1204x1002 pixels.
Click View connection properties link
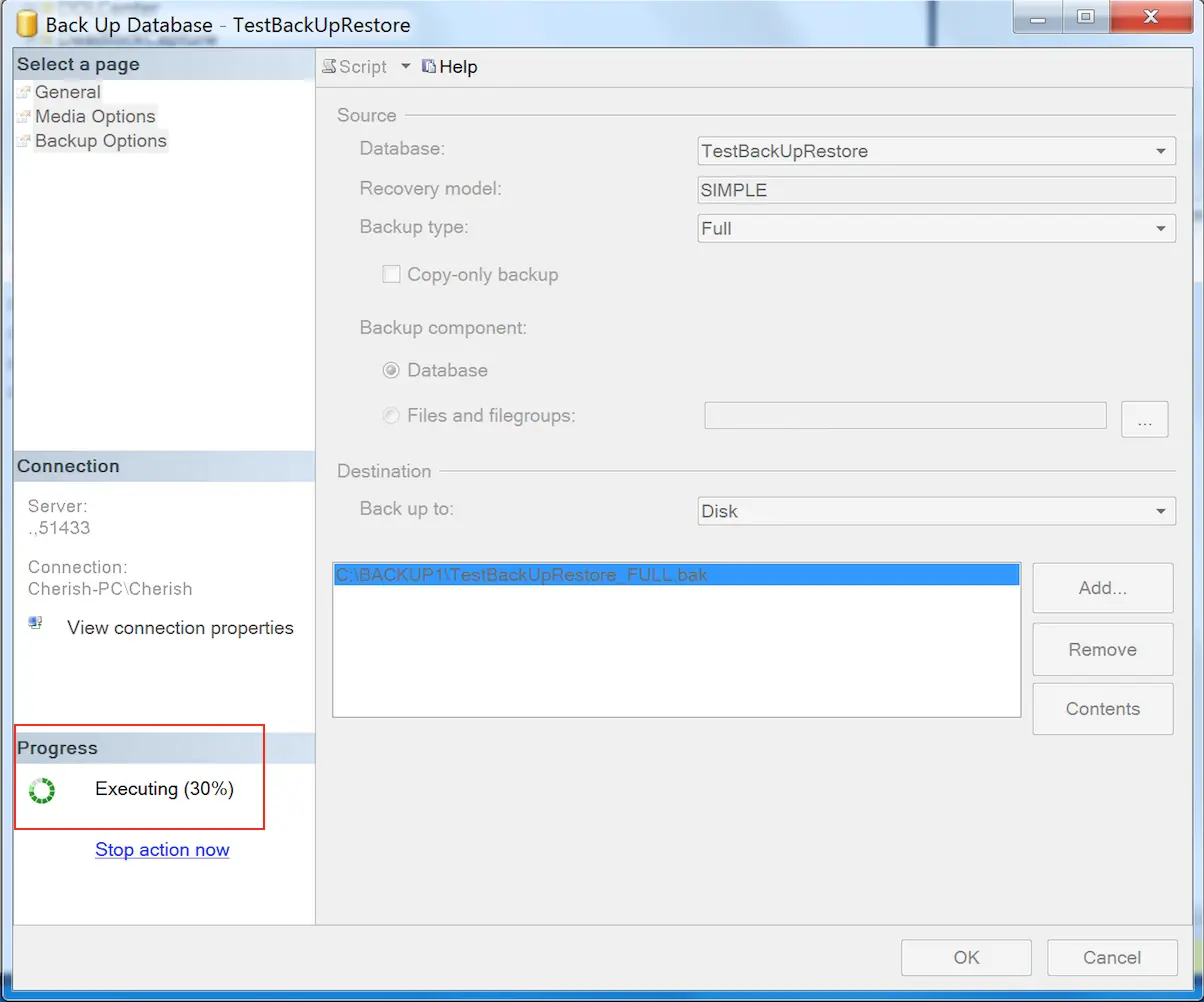180,628
